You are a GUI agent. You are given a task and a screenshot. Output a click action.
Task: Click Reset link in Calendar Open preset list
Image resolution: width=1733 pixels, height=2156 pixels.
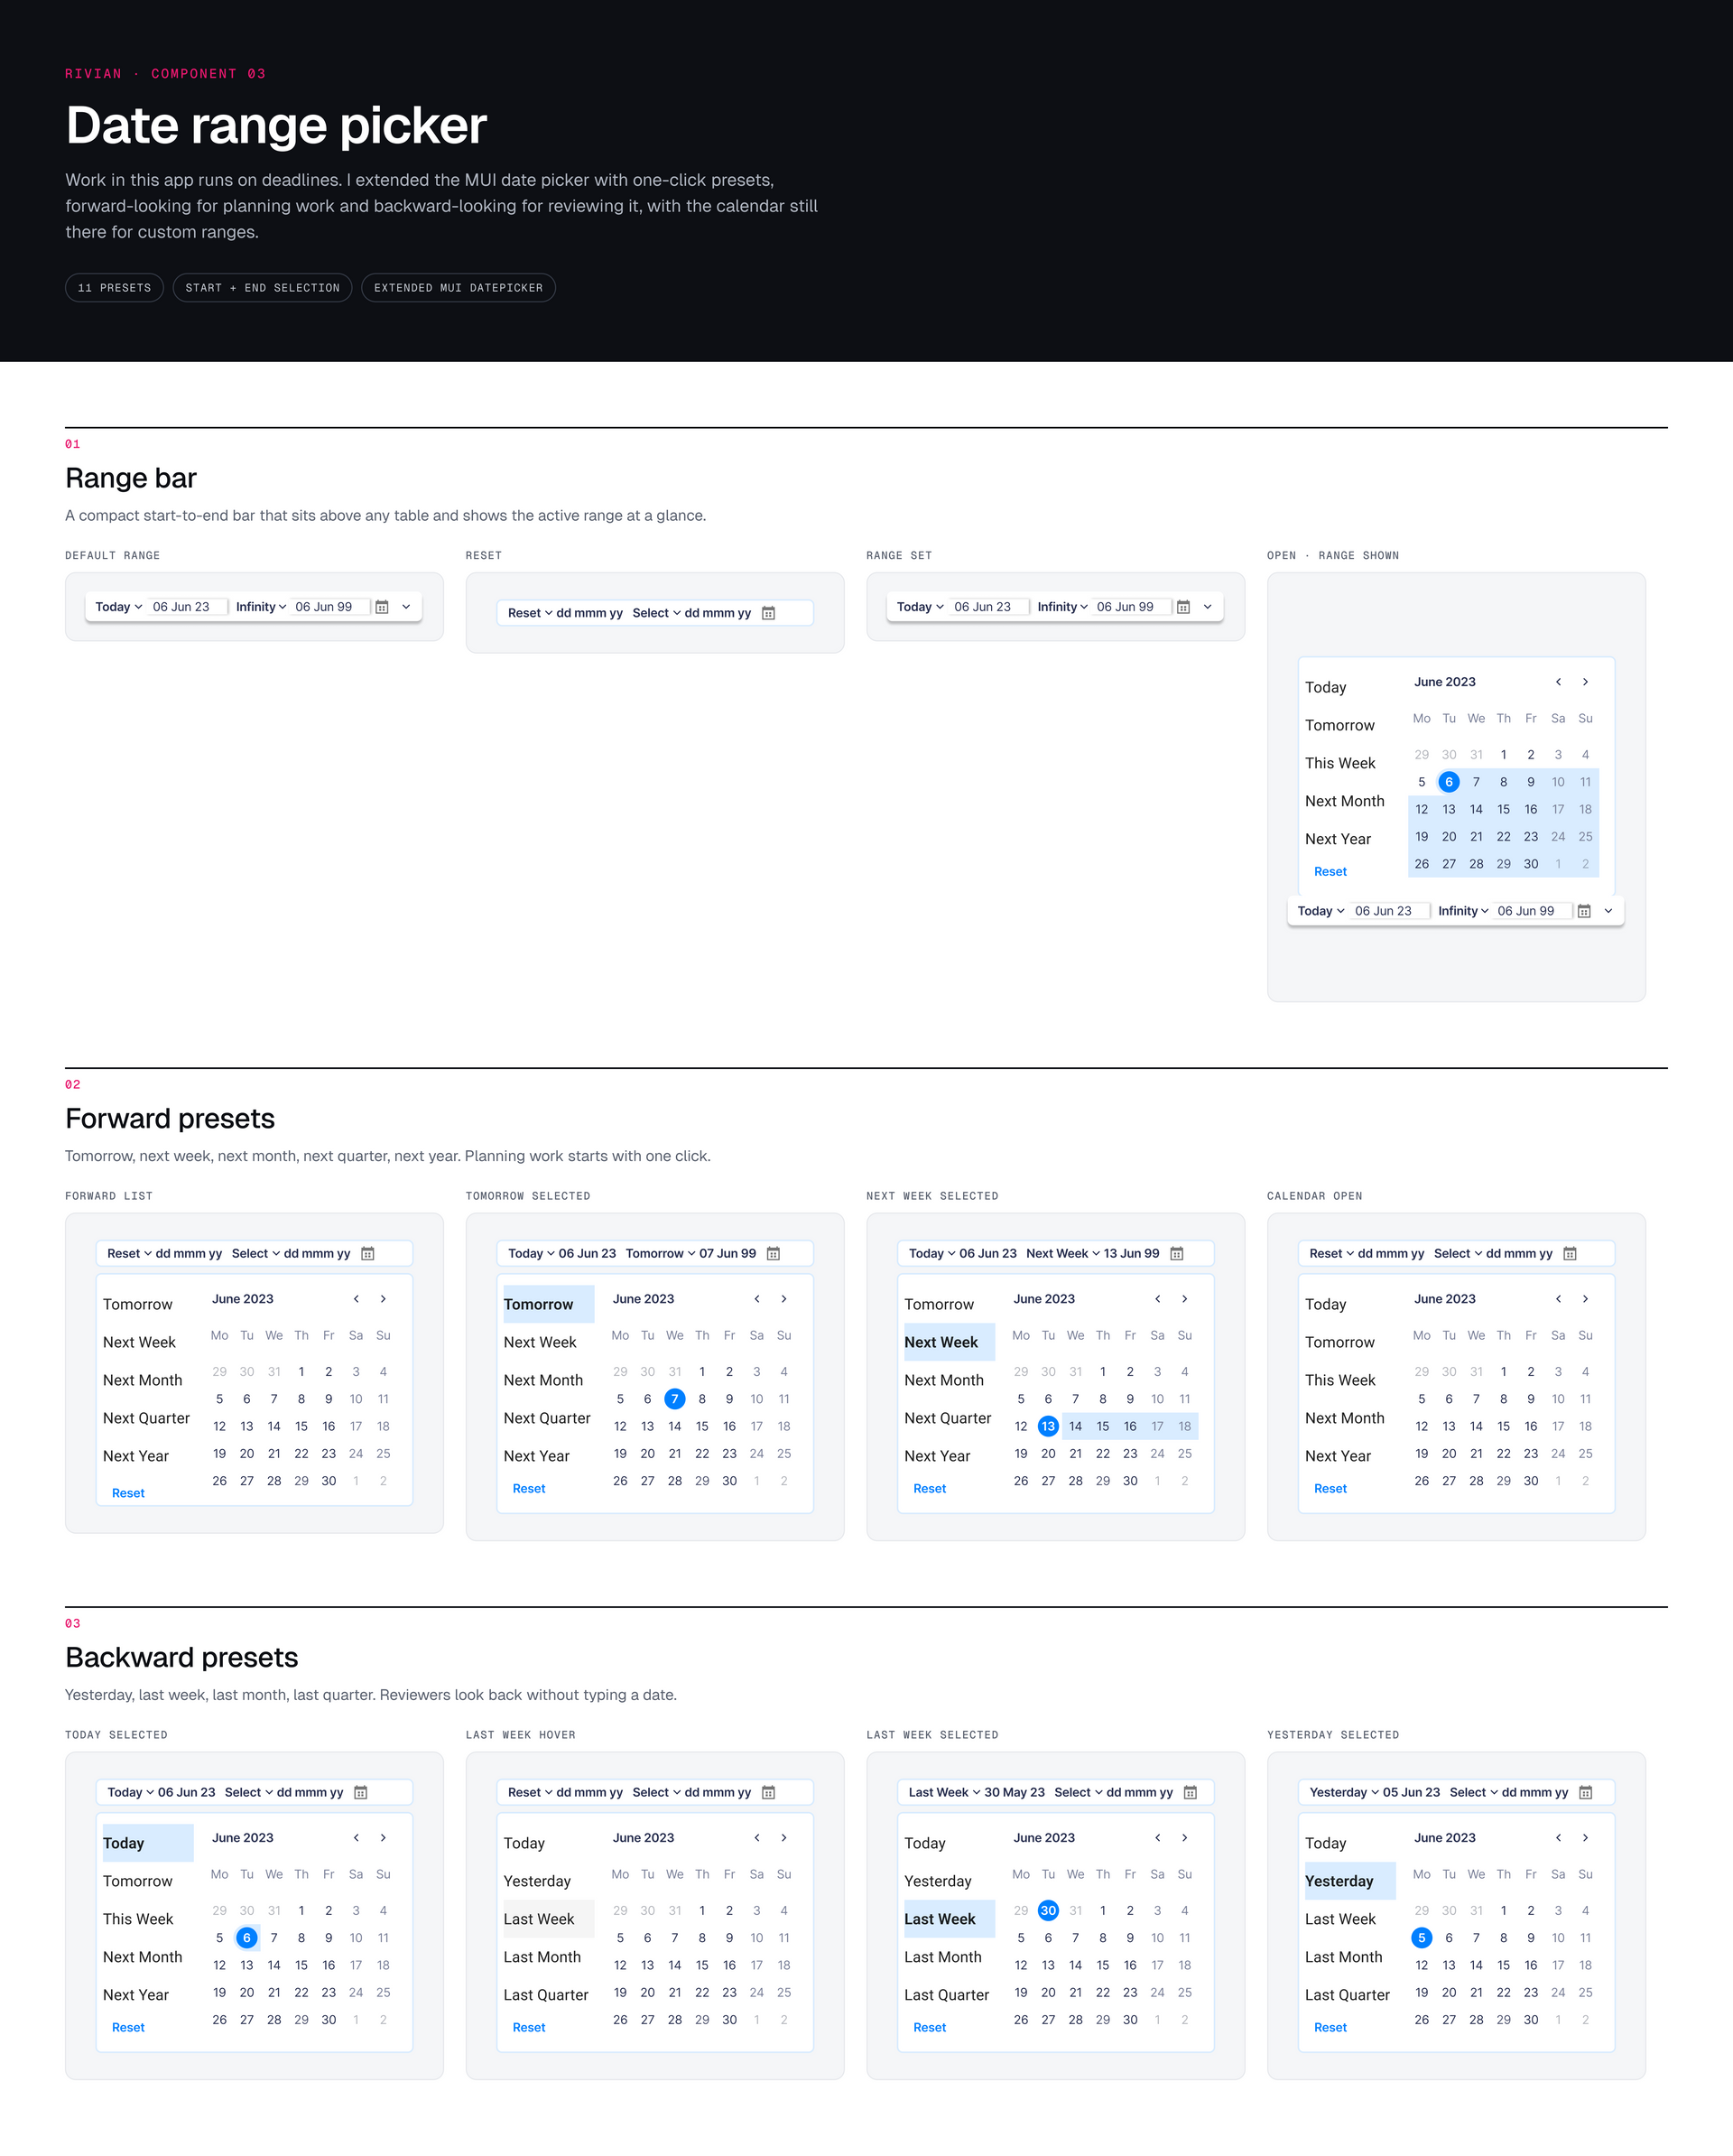[1330, 1489]
